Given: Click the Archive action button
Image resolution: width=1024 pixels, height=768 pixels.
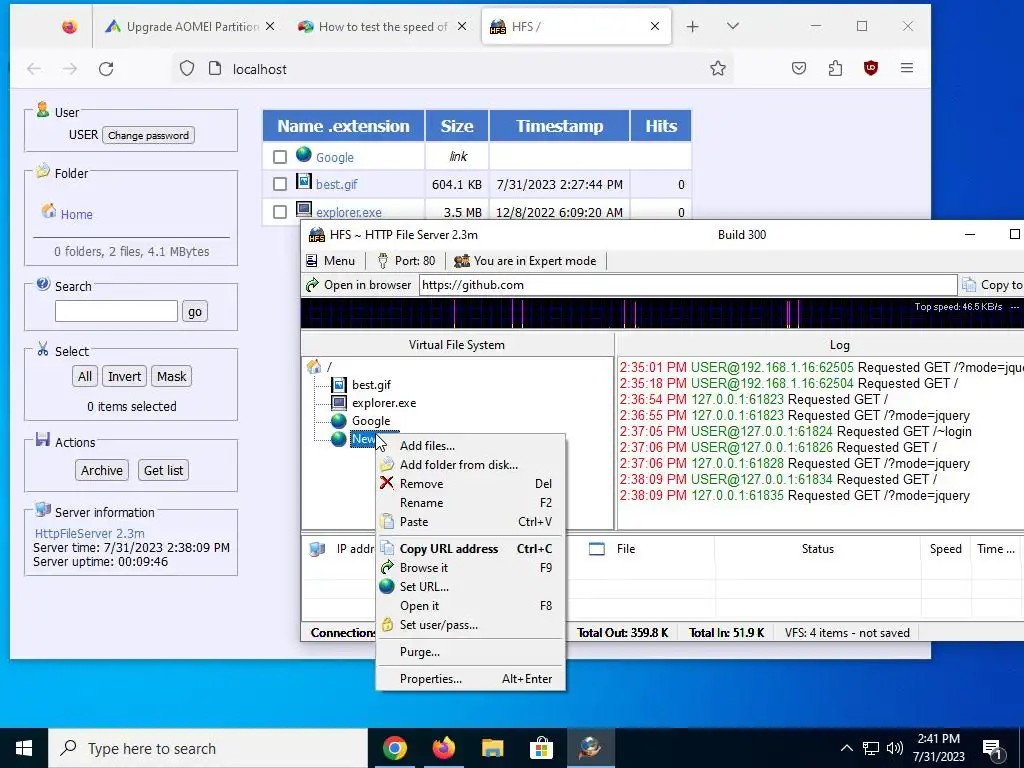Looking at the screenshot, I should point(102,470).
